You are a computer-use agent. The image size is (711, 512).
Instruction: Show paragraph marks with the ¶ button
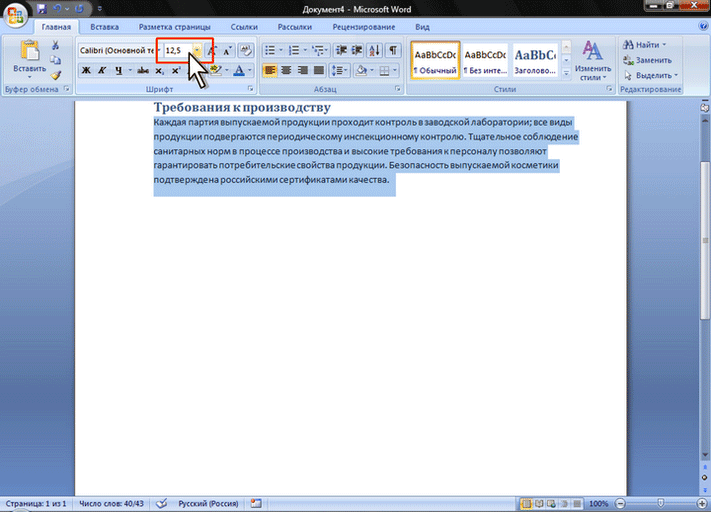tap(393, 50)
